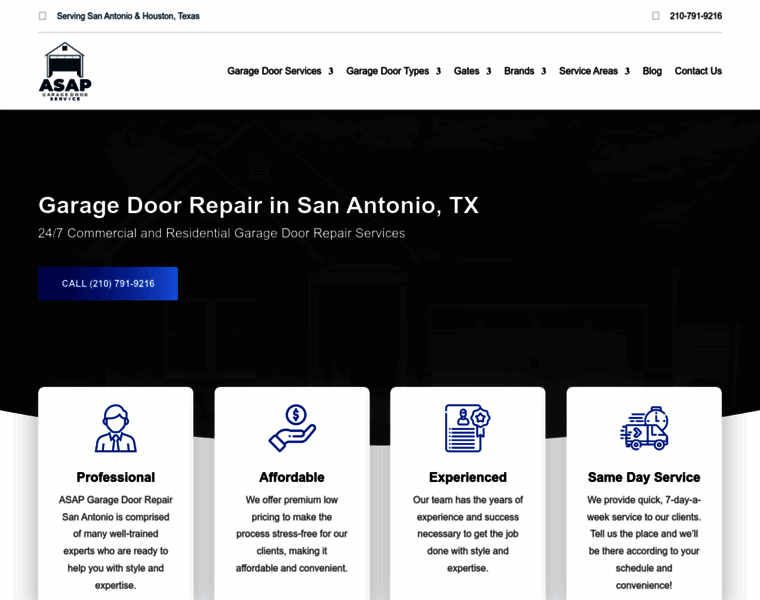The width and height of the screenshot is (760, 600).
Task: Click the Affordable card heading
Action: coord(292,477)
